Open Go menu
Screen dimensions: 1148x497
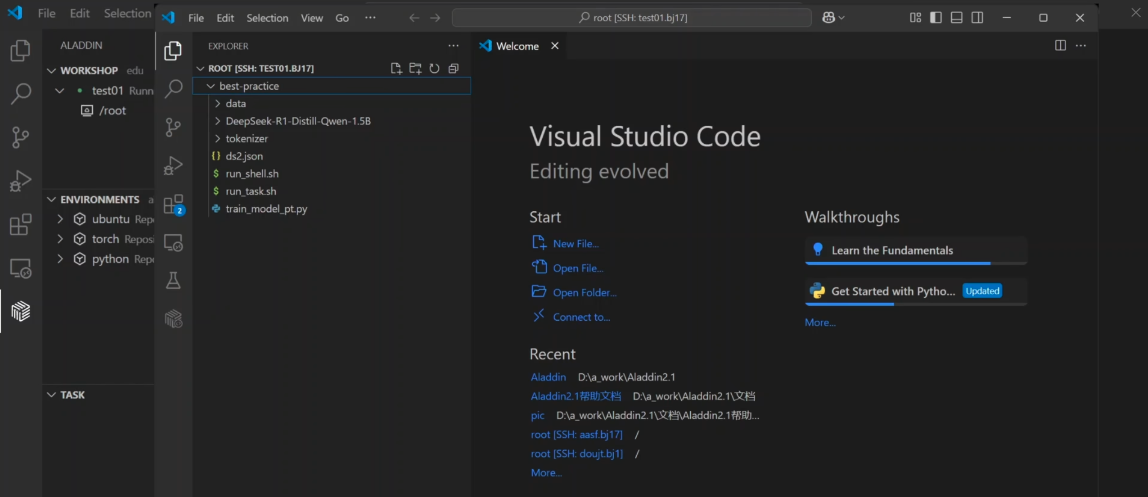coord(342,18)
